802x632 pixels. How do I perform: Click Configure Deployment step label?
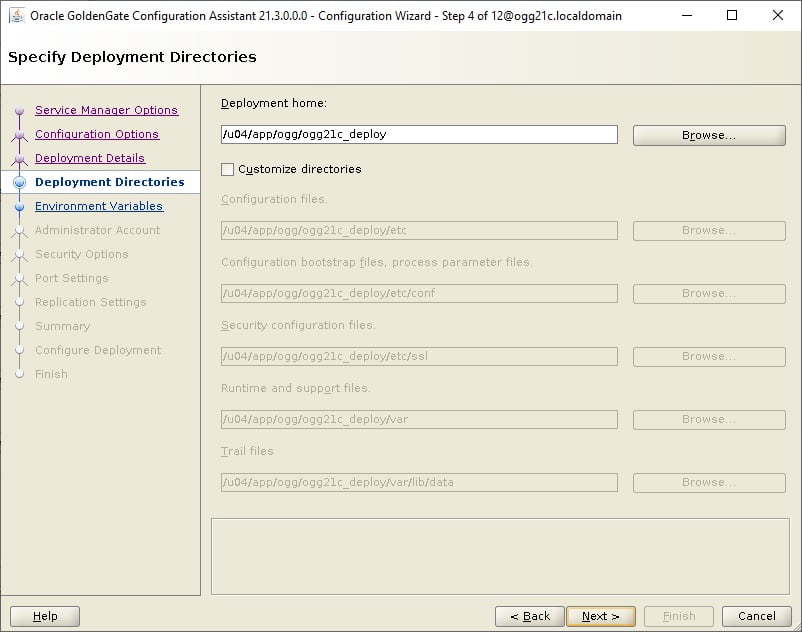pyautogui.click(x=98, y=350)
